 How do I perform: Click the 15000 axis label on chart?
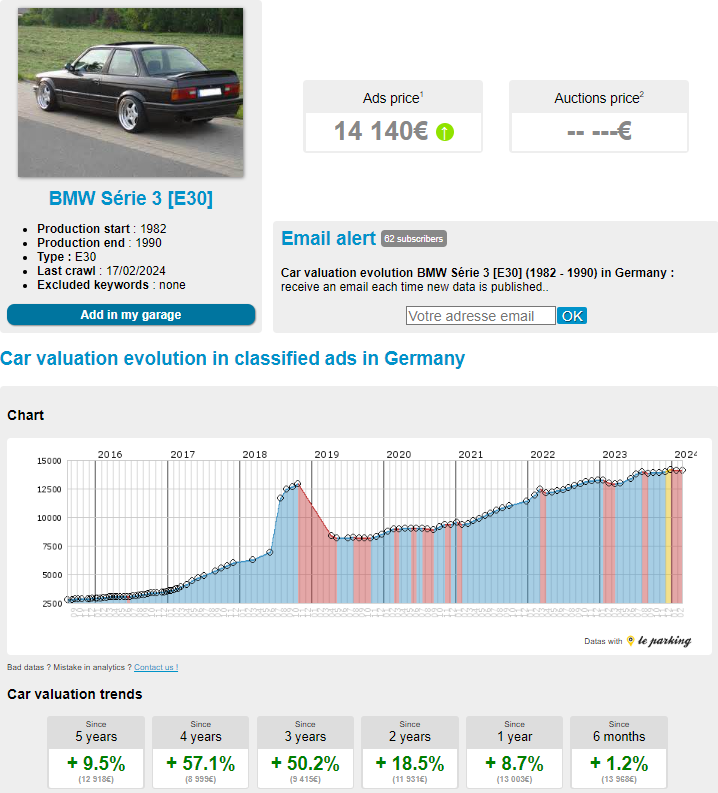tap(49, 461)
